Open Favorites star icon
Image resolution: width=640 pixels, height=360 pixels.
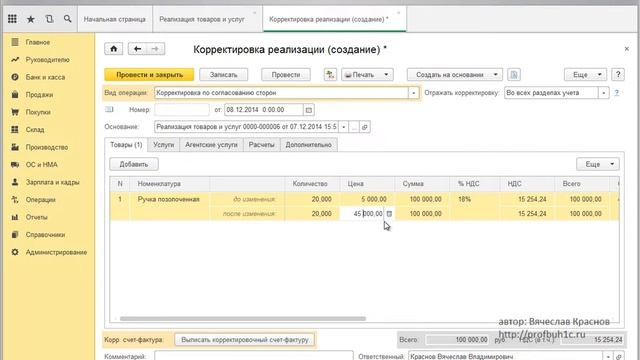31,19
